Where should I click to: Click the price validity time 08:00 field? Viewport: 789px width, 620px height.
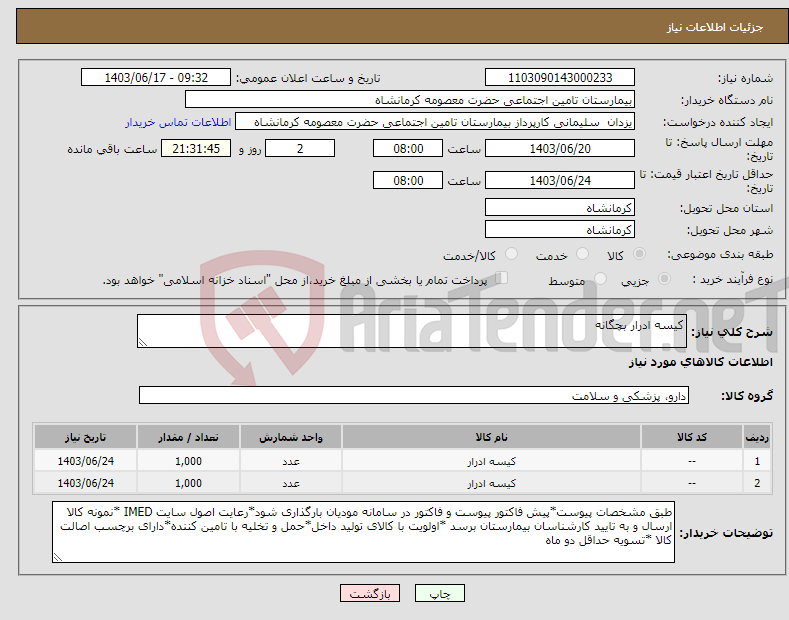408,180
